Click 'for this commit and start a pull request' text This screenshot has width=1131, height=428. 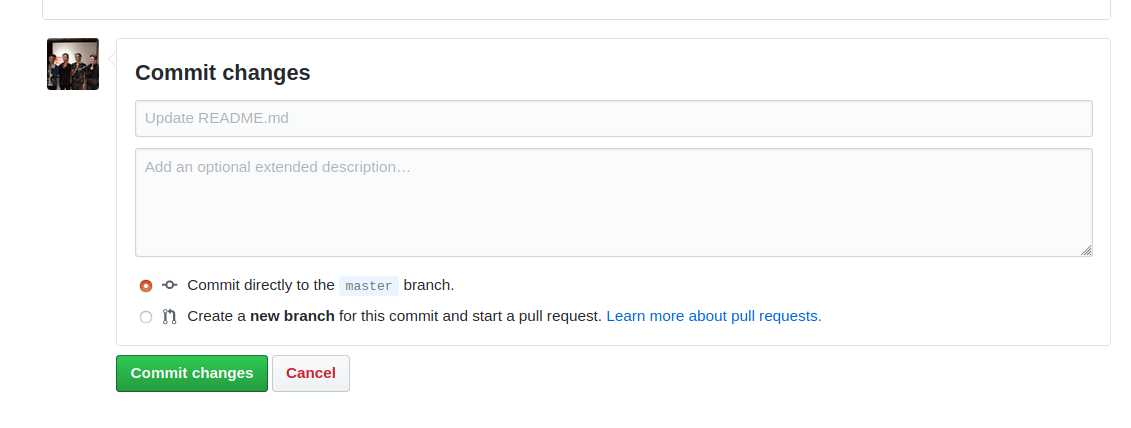pos(470,316)
